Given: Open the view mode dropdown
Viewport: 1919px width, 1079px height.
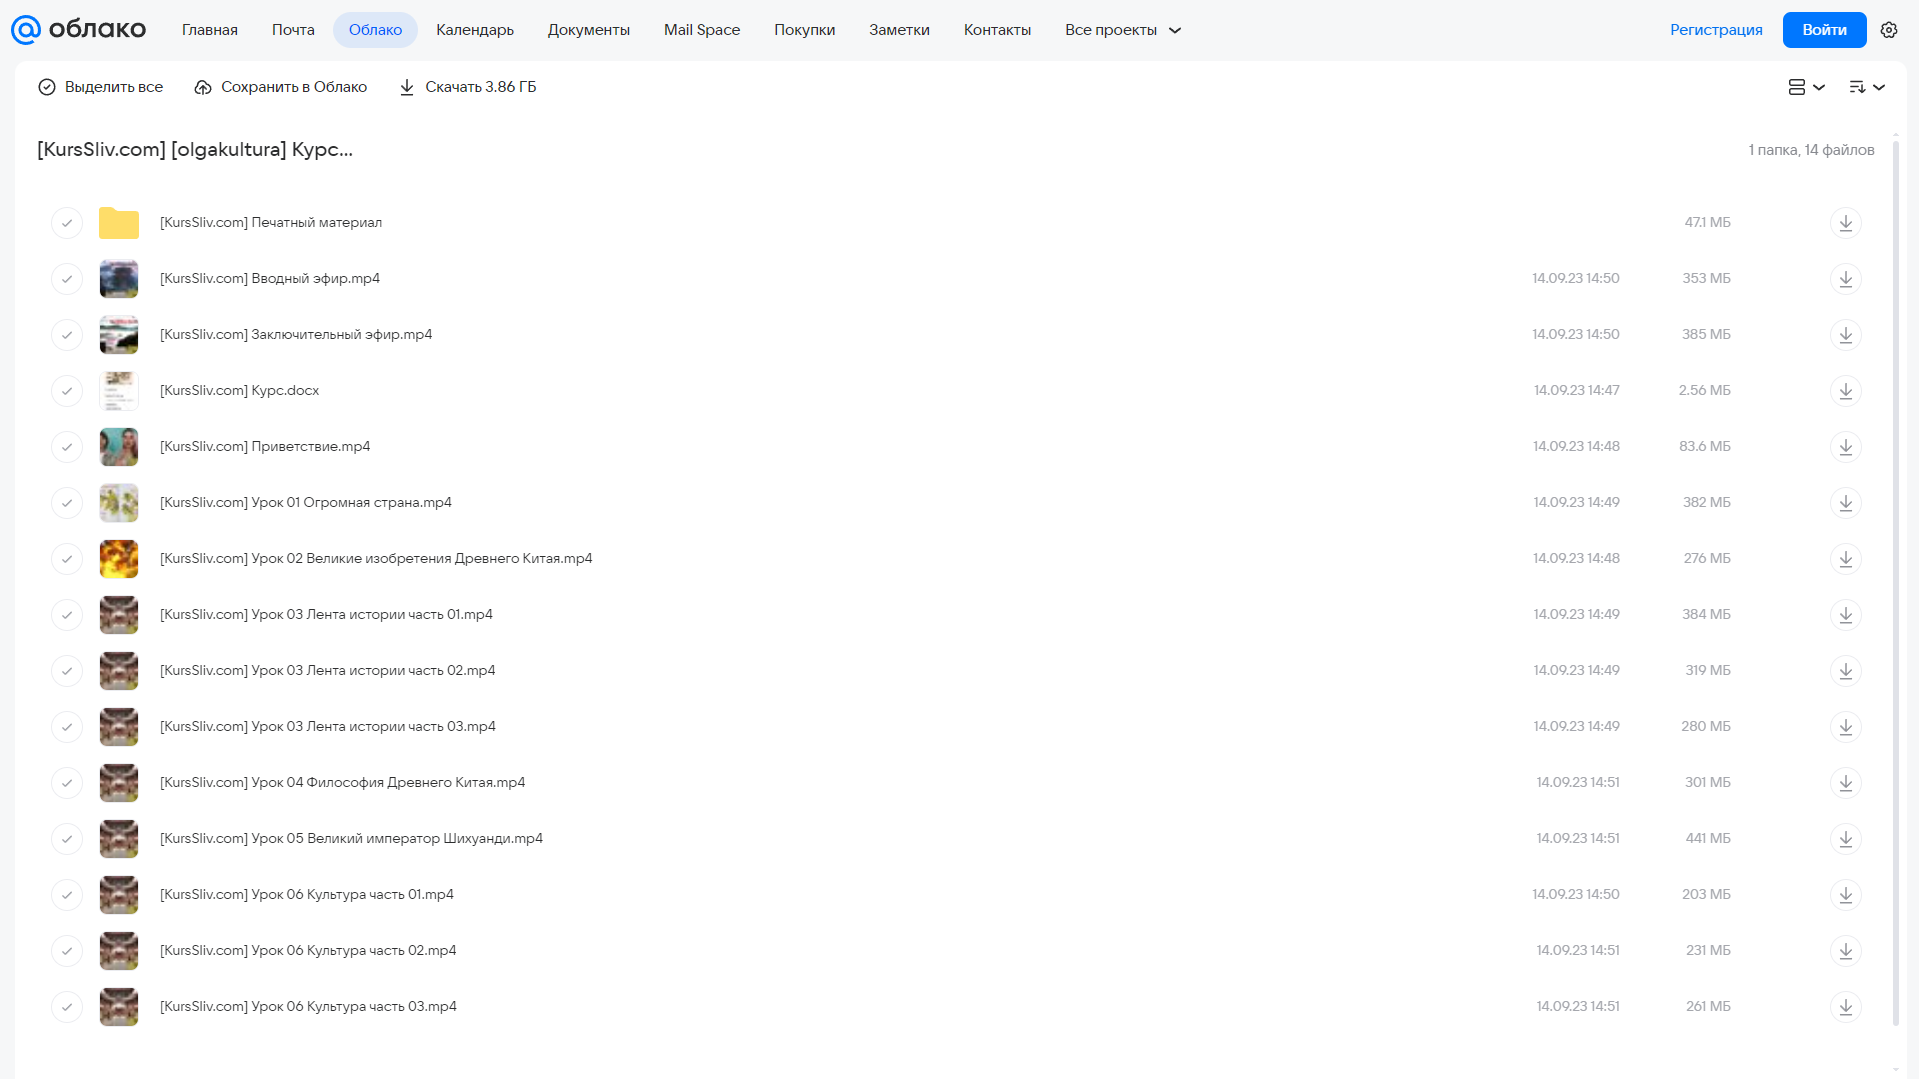Looking at the screenshot, I should 1806,87.
